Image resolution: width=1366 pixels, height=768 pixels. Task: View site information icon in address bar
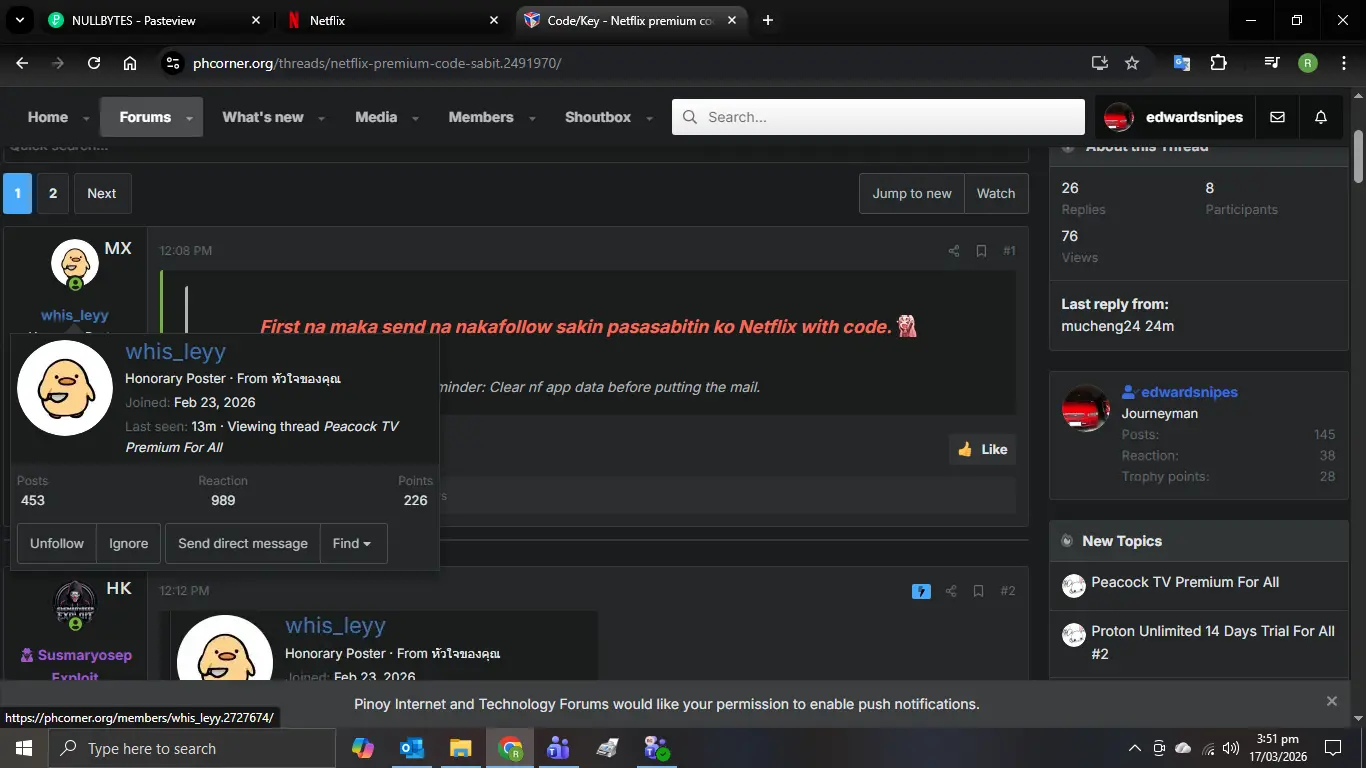[172, 63]
